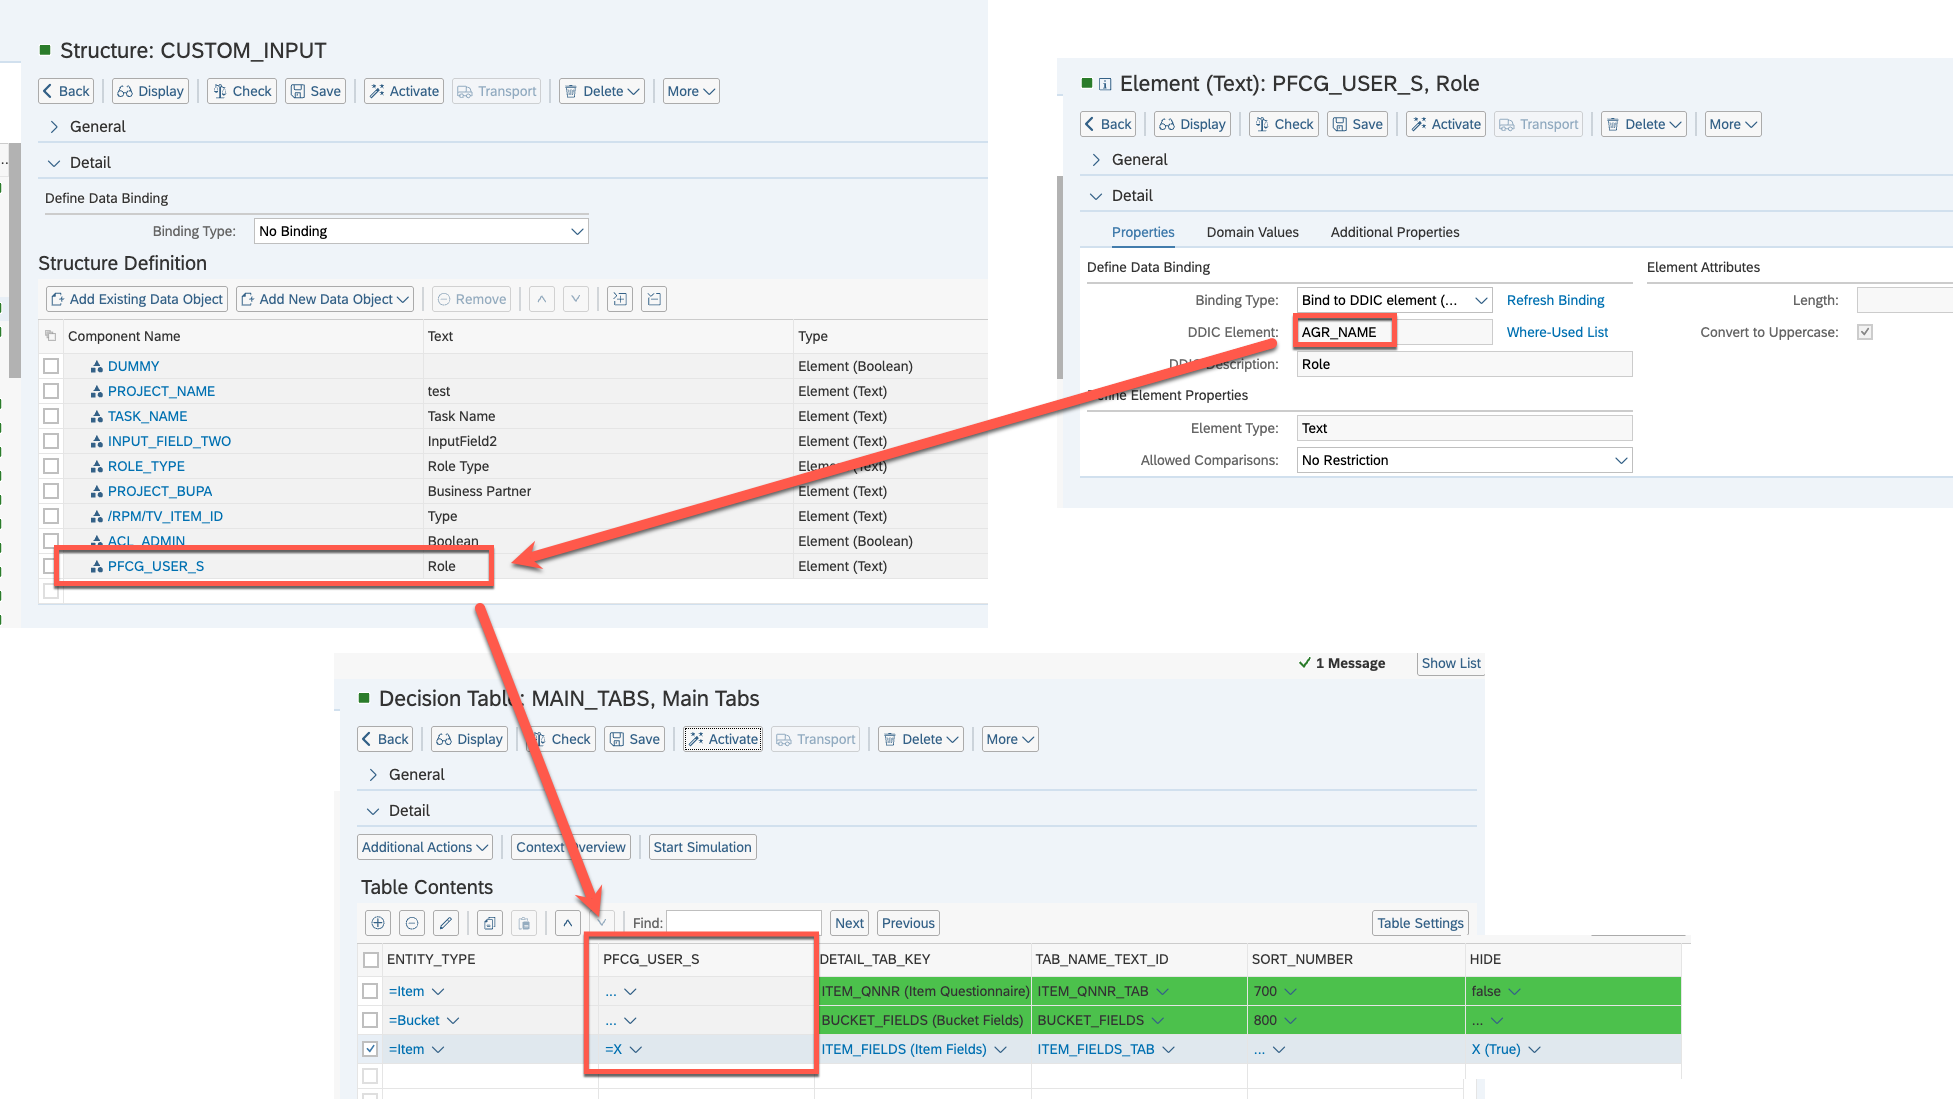
Task: Click move row up arrow in Table Contents
Action: [x=568, y=923]
